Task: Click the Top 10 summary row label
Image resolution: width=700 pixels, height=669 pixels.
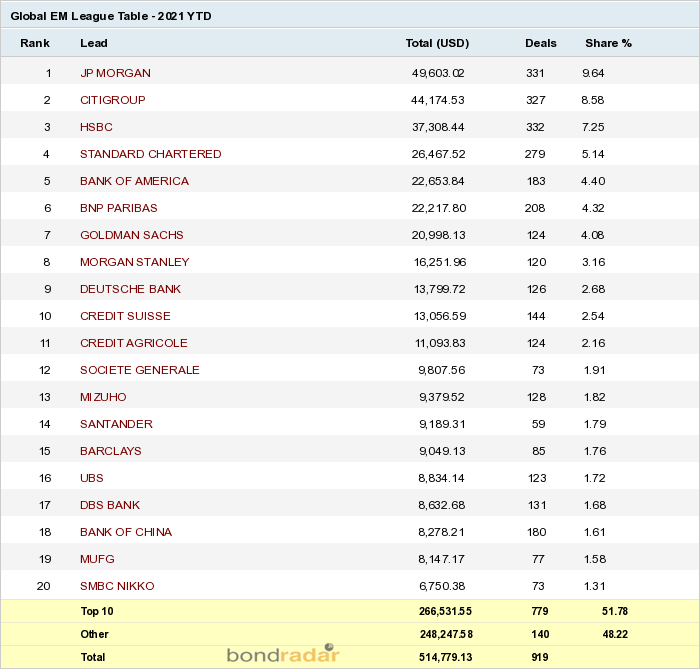Action: tap(97, 611)
